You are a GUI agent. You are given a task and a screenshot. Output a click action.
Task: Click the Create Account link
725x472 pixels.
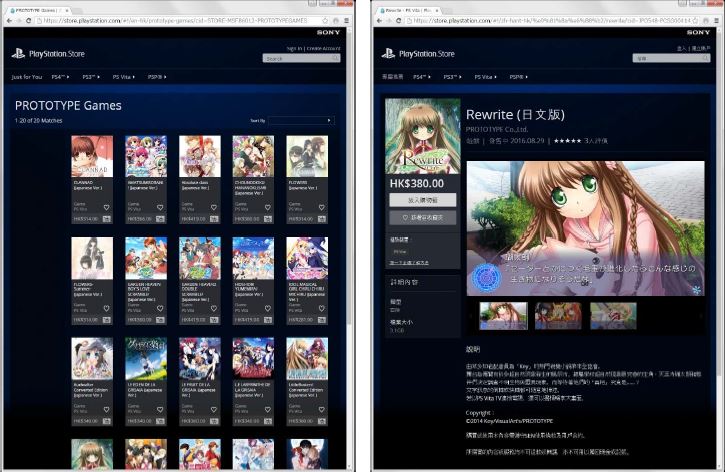[x=322, y=48]
